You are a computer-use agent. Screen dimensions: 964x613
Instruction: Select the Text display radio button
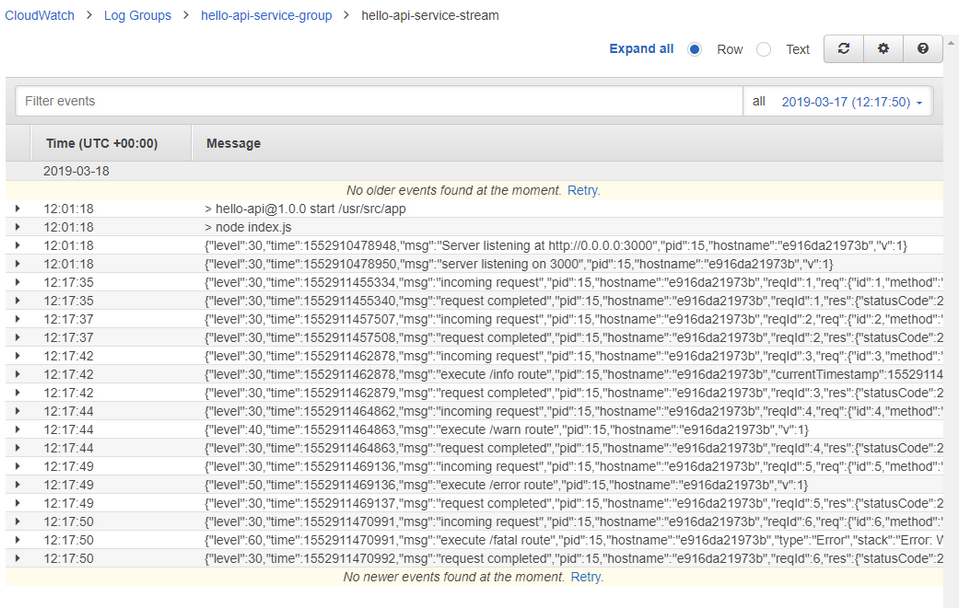point(764,49)
